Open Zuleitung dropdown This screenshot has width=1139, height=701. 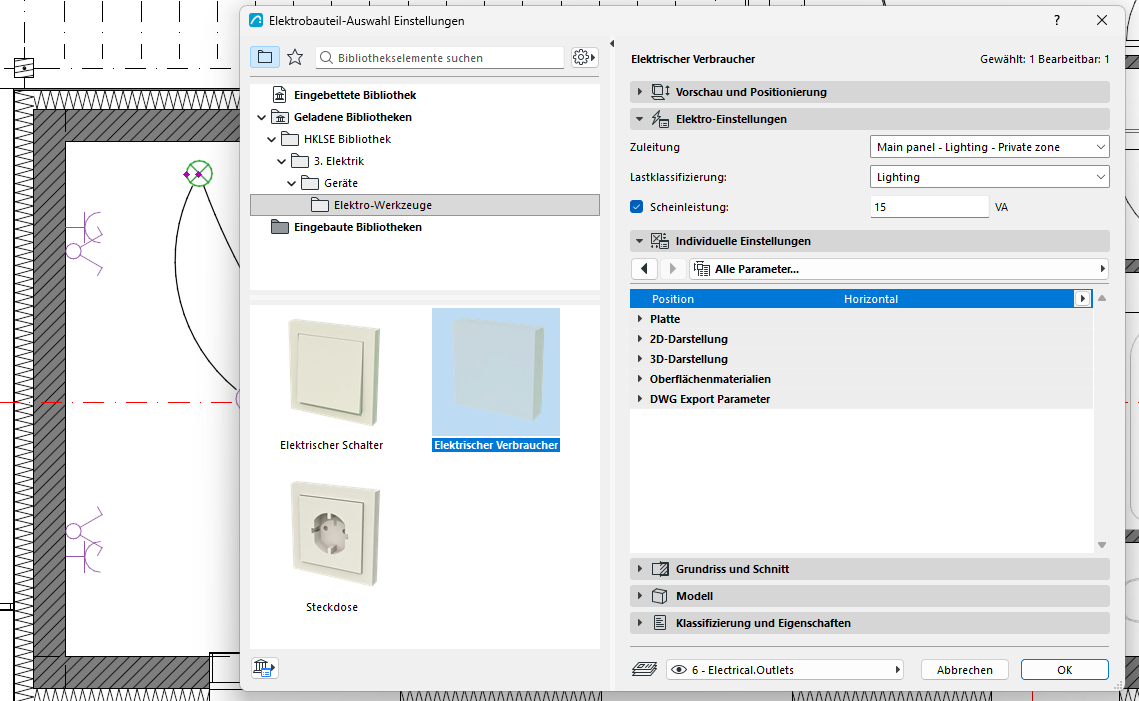(989, 147)
